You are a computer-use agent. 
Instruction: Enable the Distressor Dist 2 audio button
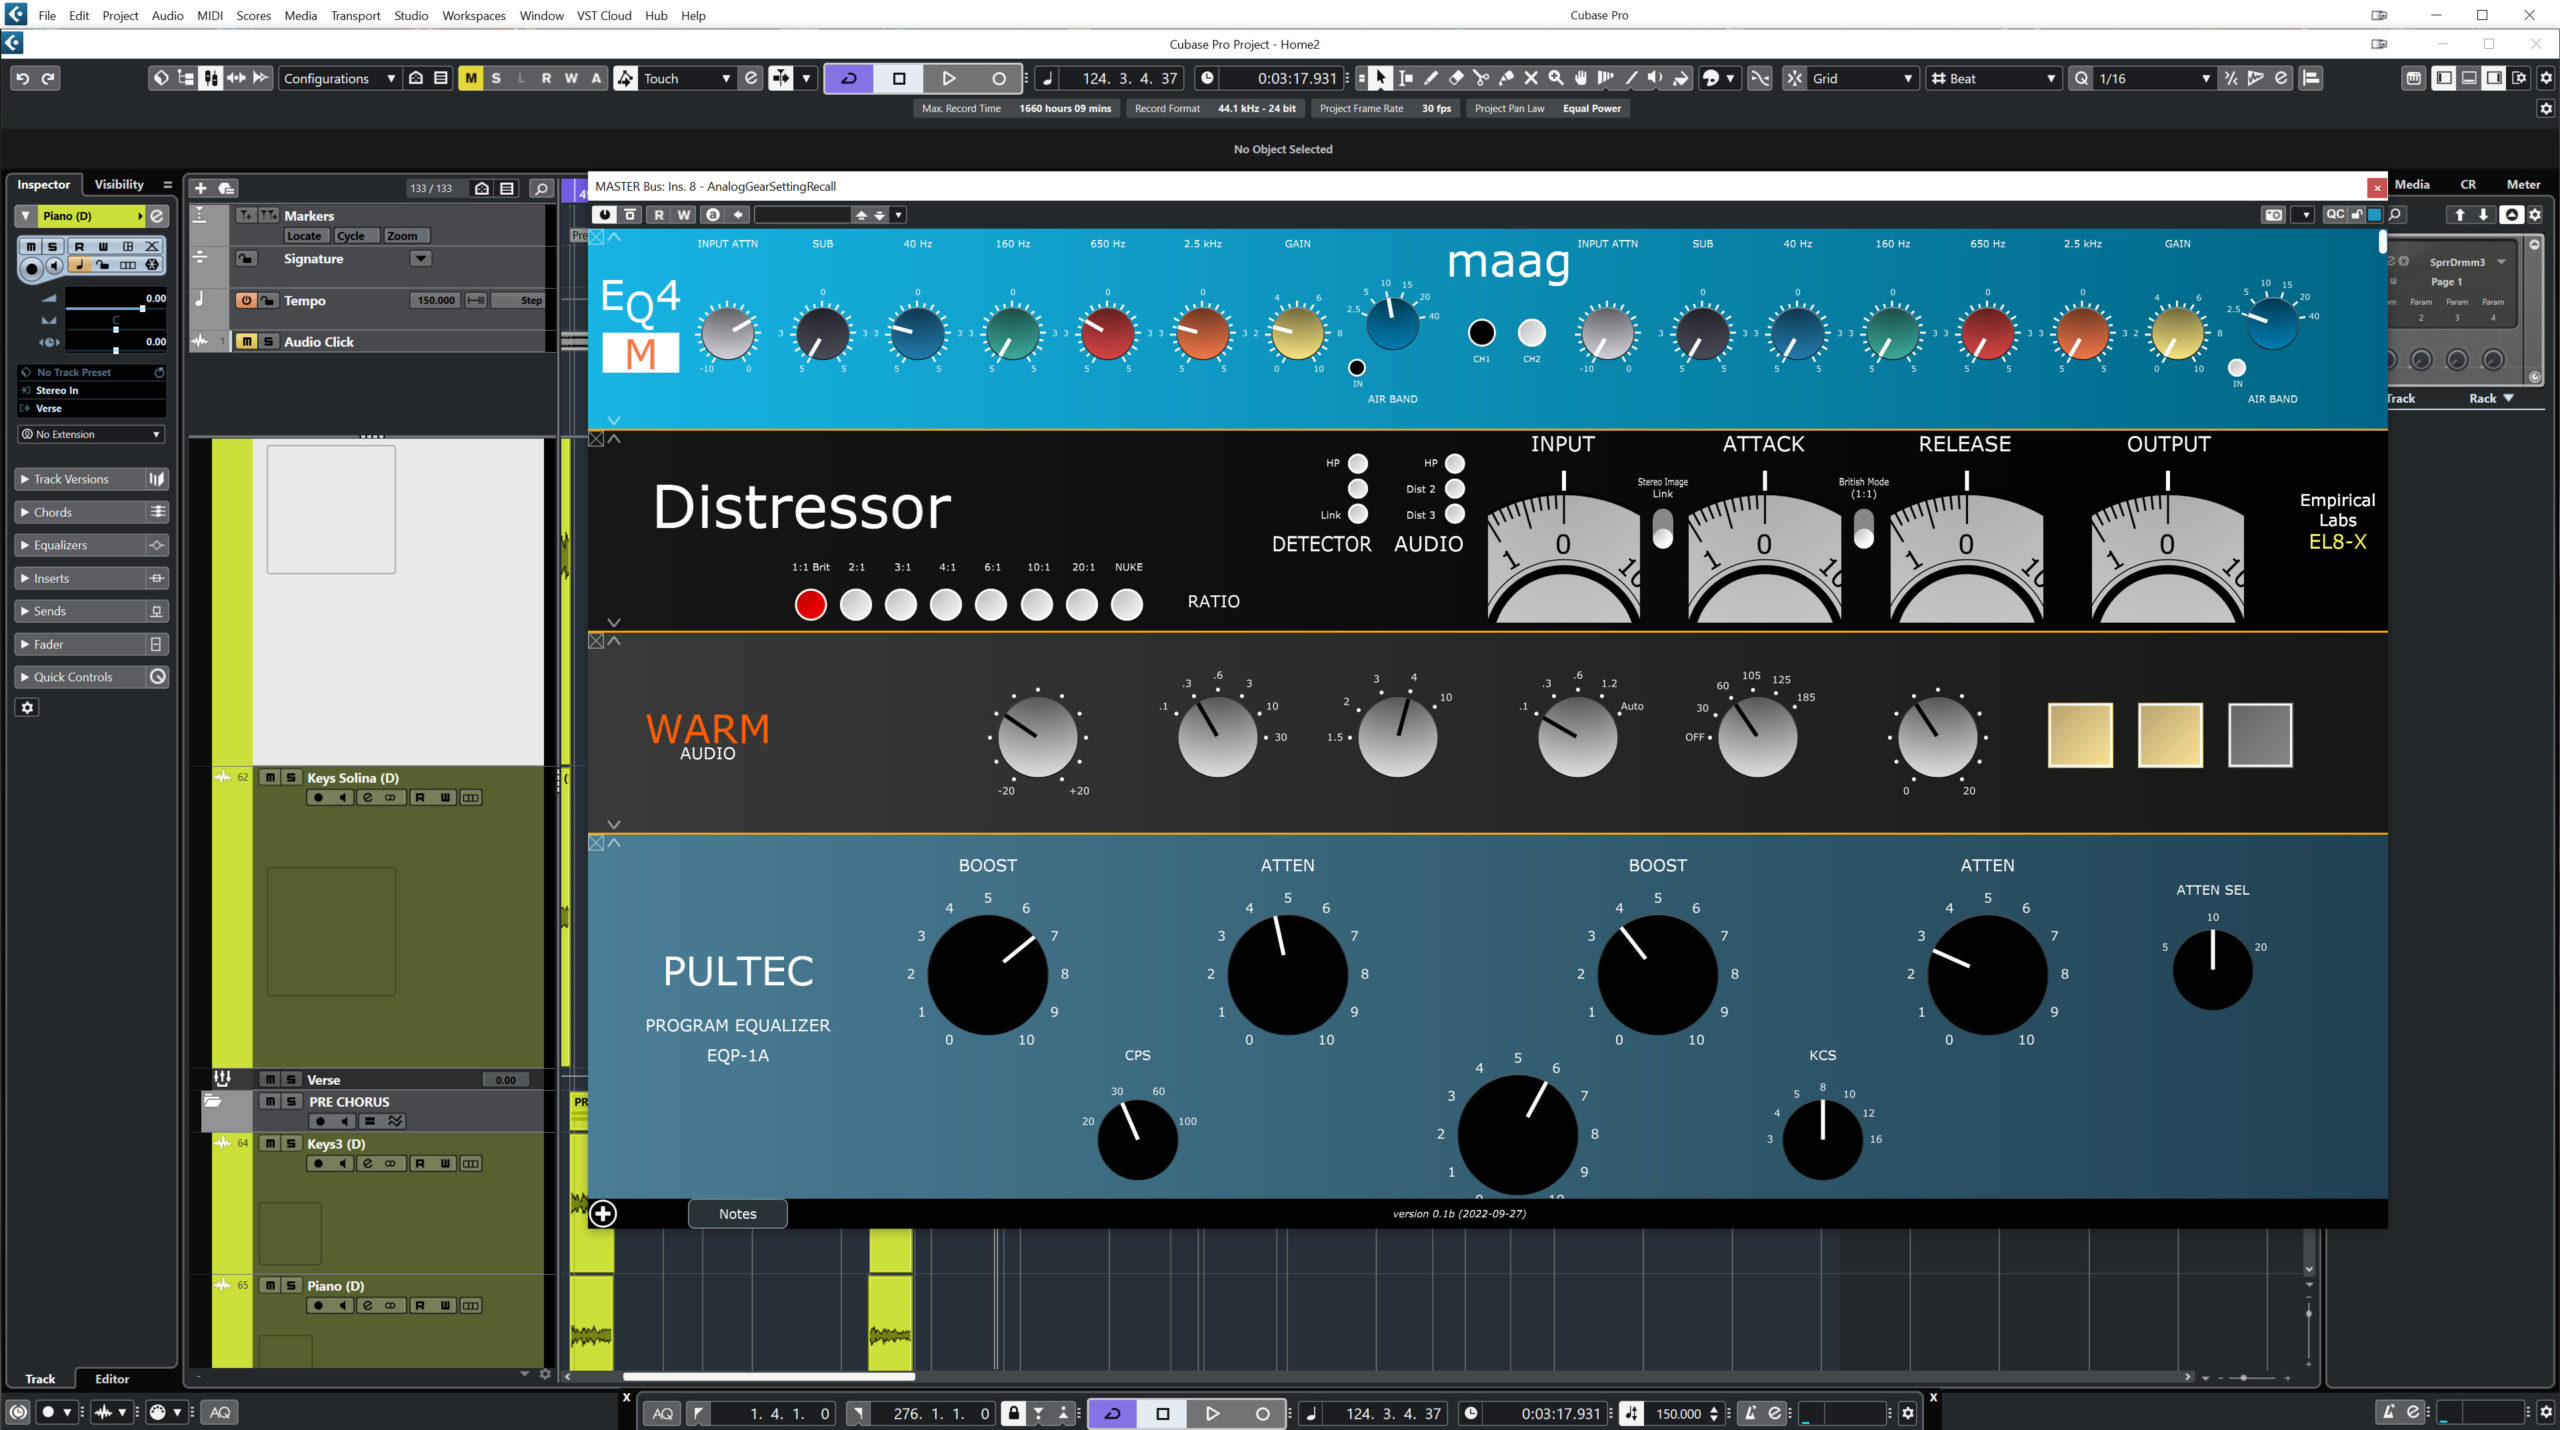pyautogui.click(x=1455, y=489)
